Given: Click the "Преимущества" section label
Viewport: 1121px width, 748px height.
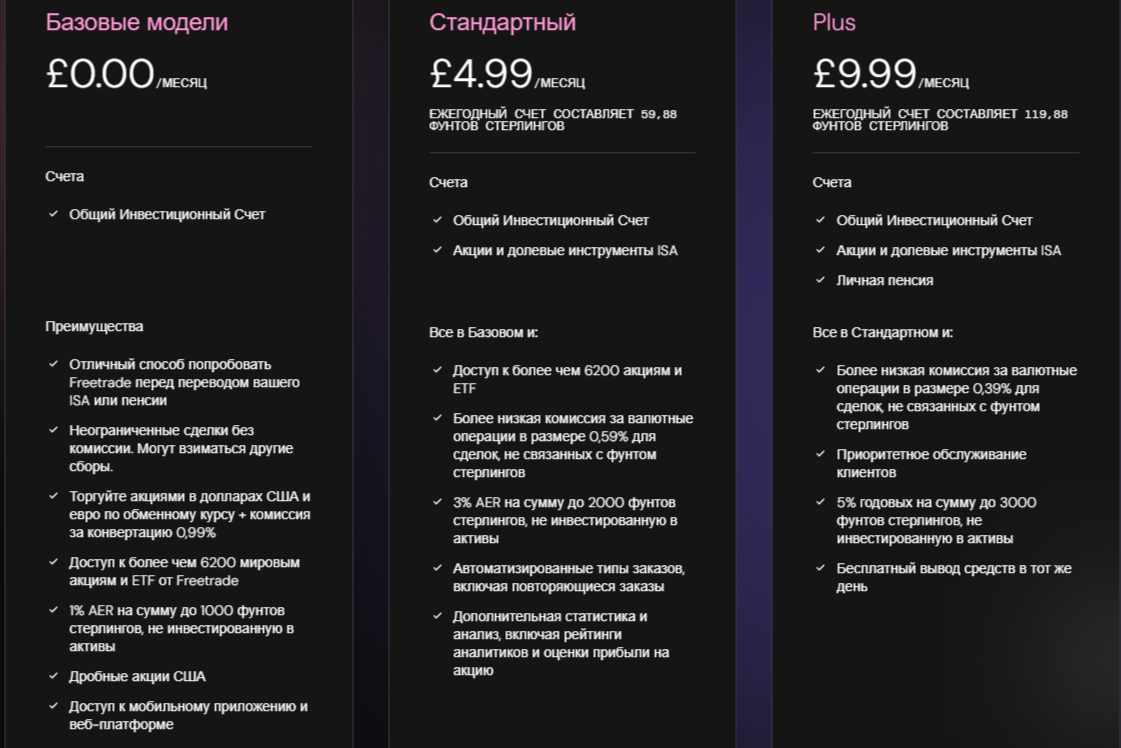Looking at the screenshot, I should tap(94, 327).
